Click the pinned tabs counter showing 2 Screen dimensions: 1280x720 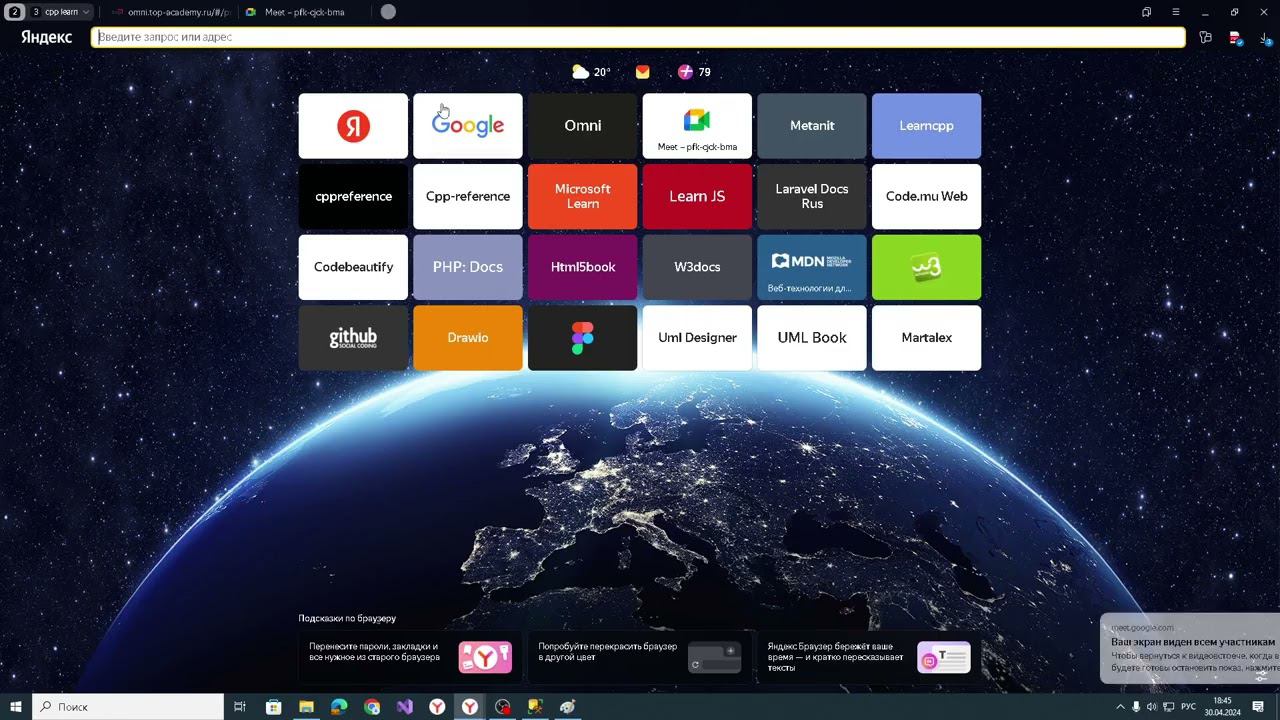point(14,12)
